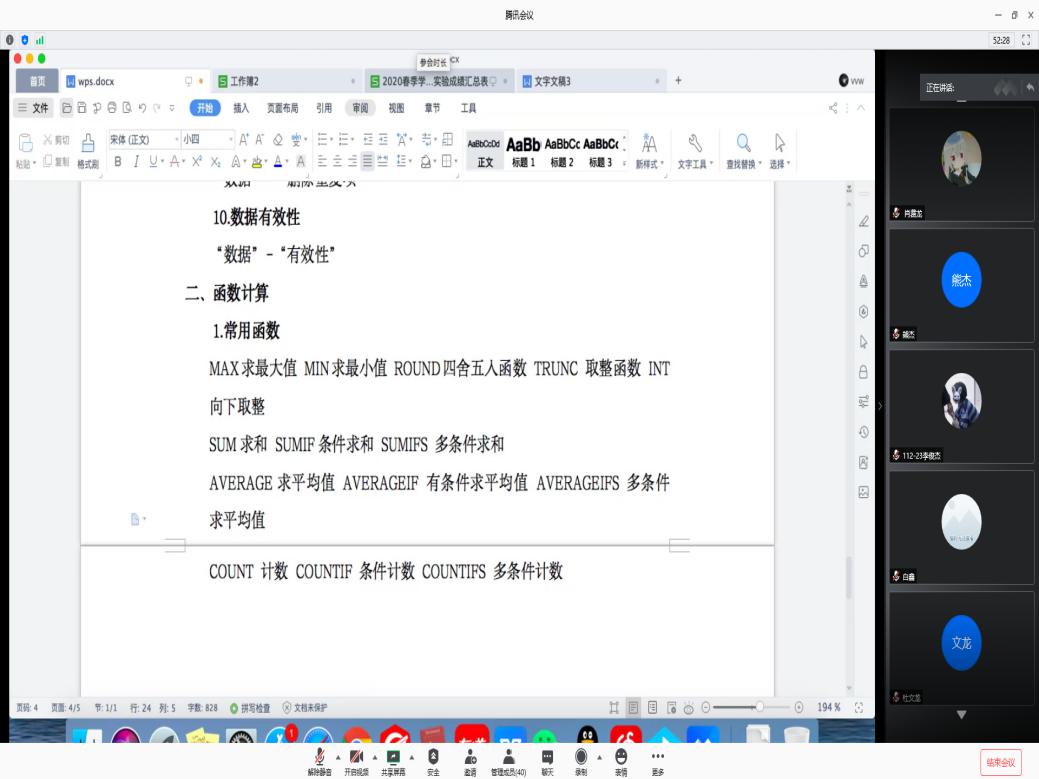Open Manage Members (40) panel
This screenshot has height=779, width=1039.
tap(508, 758)
